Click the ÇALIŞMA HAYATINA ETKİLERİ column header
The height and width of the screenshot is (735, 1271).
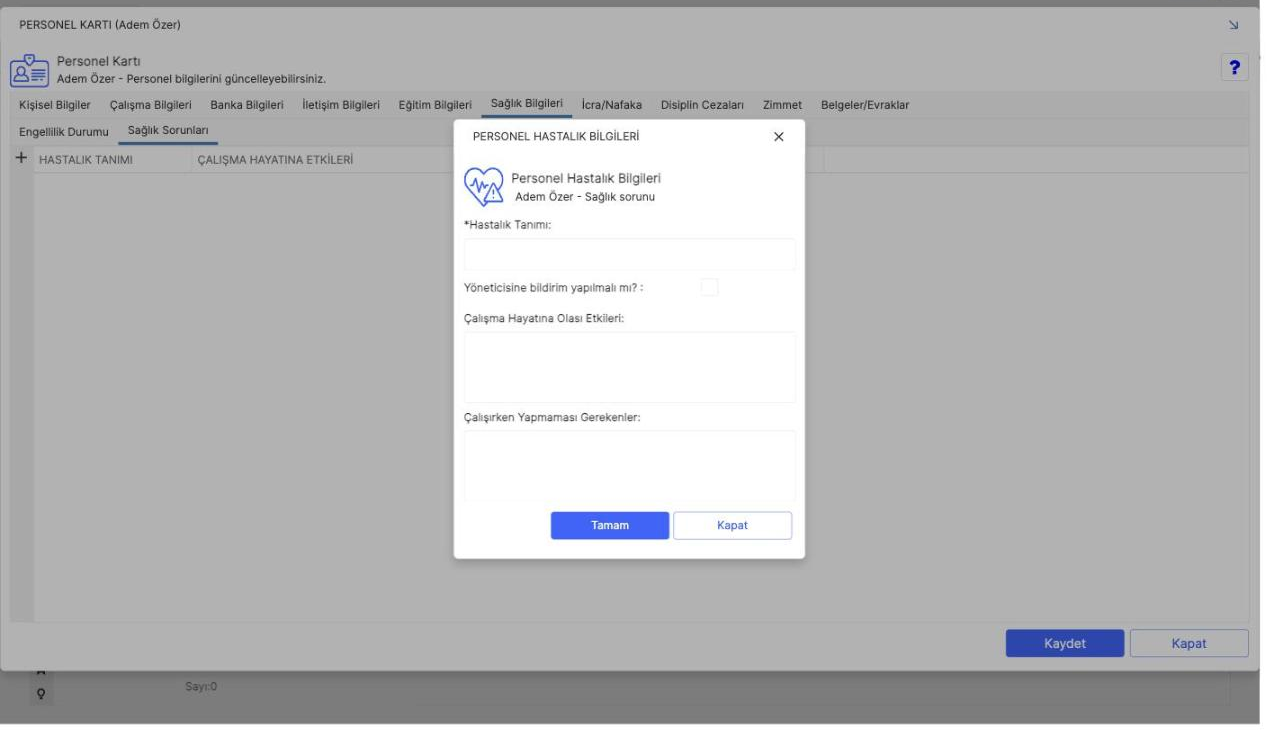pos(275,160)
